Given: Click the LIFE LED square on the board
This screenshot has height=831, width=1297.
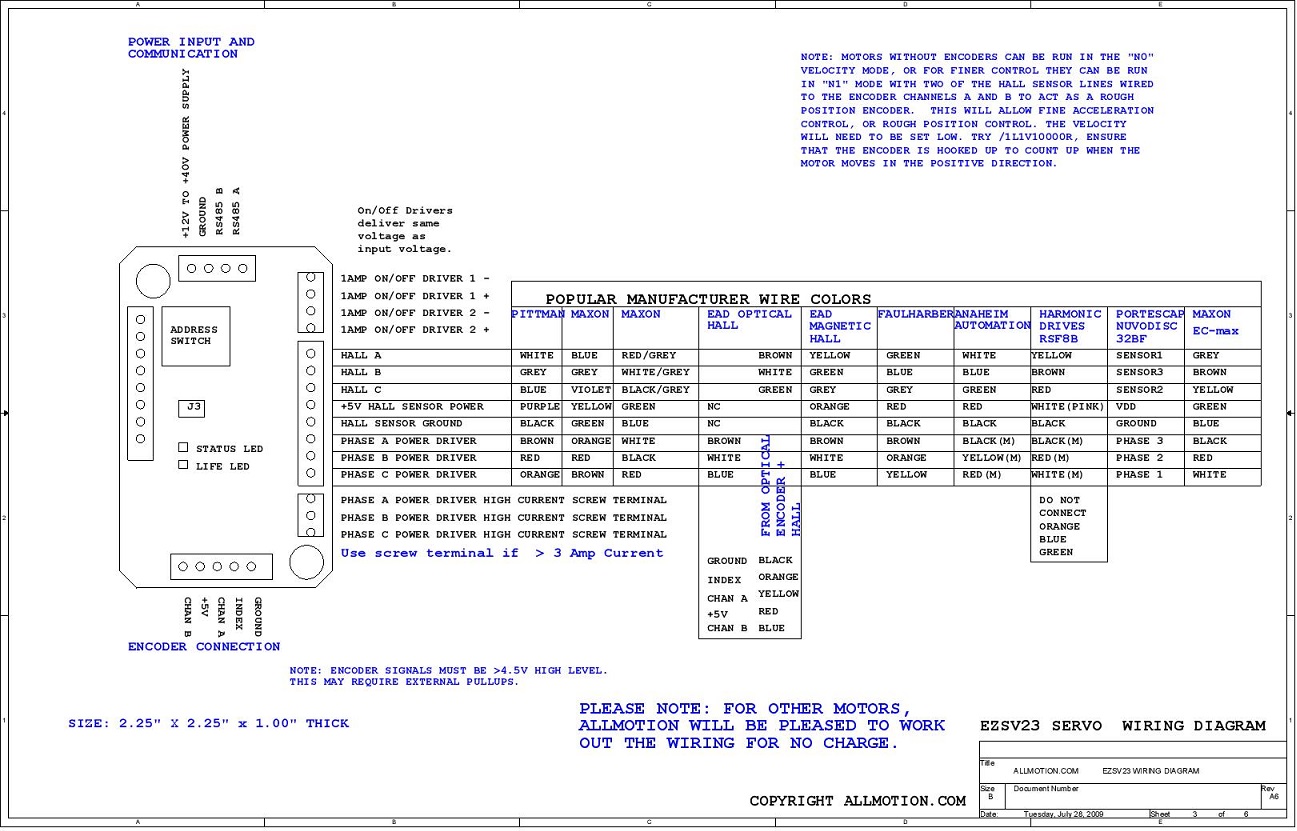Looking at the screenshot, I should point(183,465).
